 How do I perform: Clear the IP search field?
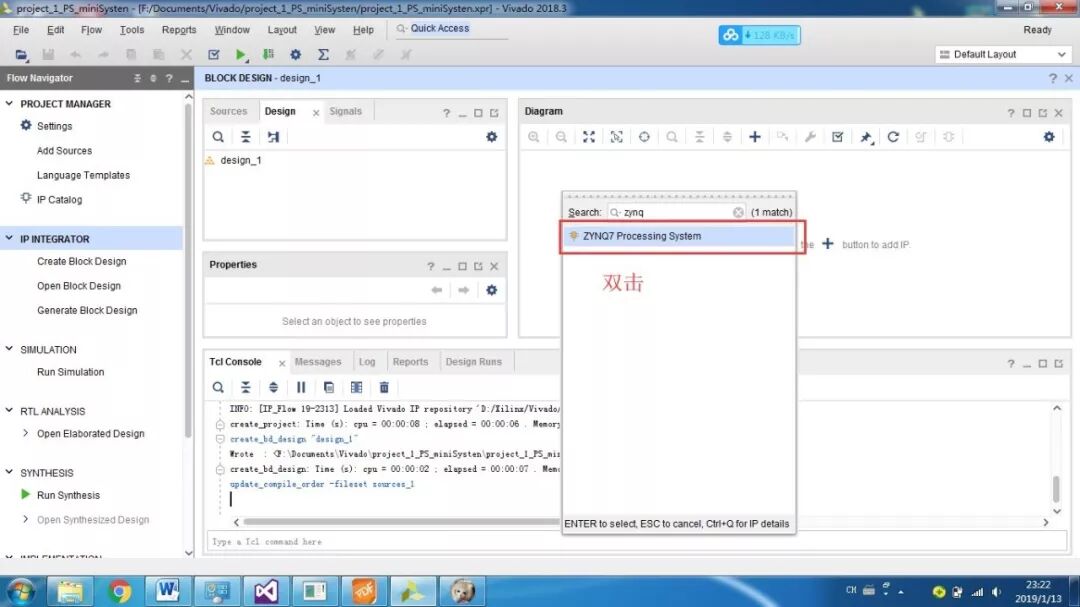coord(738,212)
